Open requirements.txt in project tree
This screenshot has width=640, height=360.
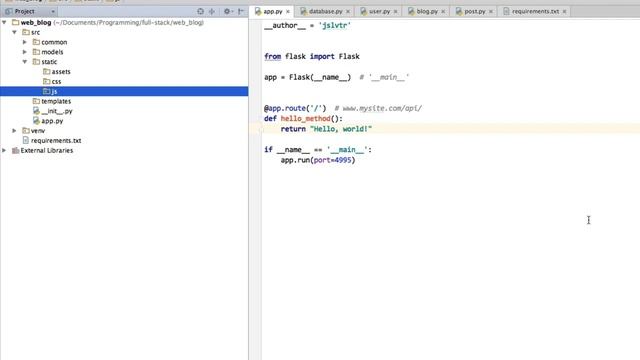click(56, 140)
